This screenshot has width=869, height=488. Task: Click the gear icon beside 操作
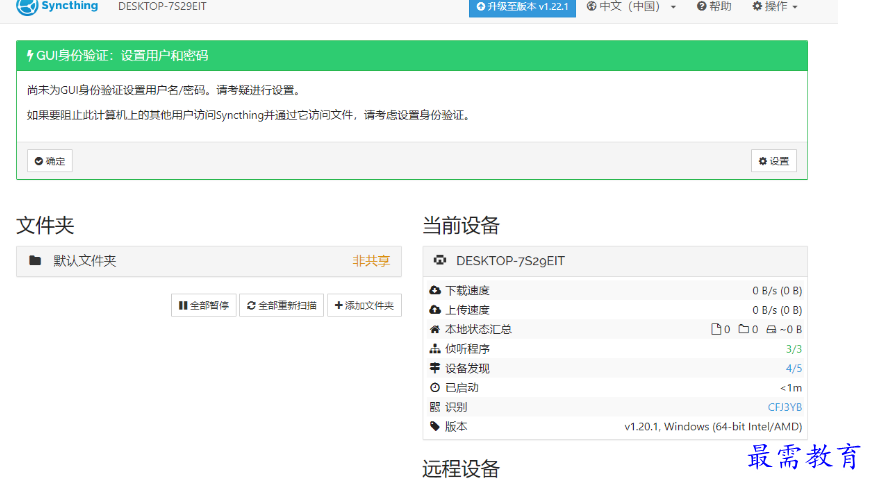coord(757,6)
